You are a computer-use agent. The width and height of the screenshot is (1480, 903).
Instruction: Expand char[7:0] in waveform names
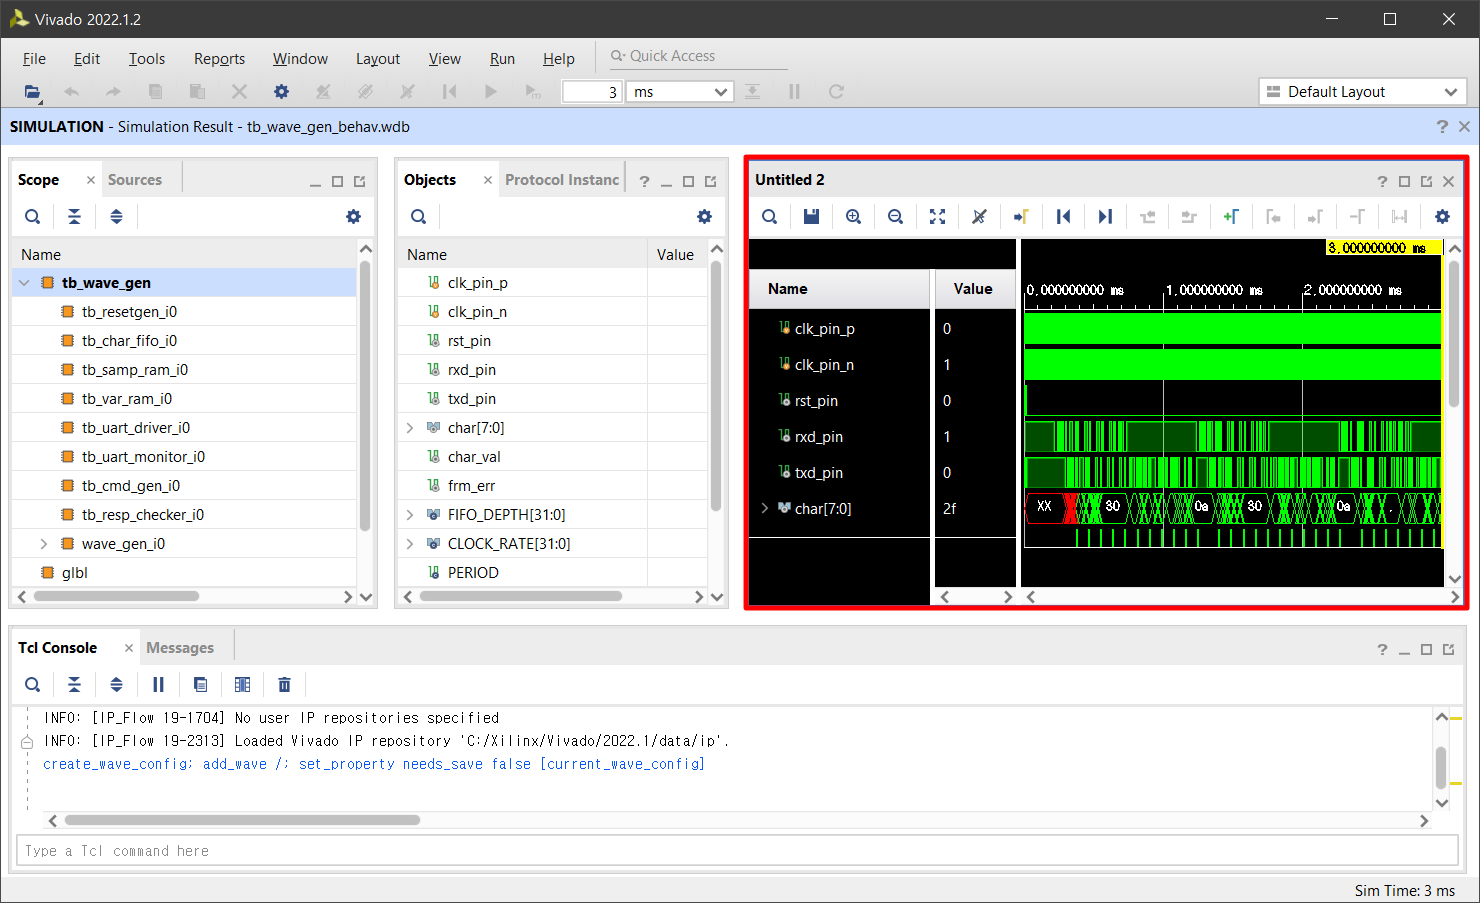(x=765, y=508)
